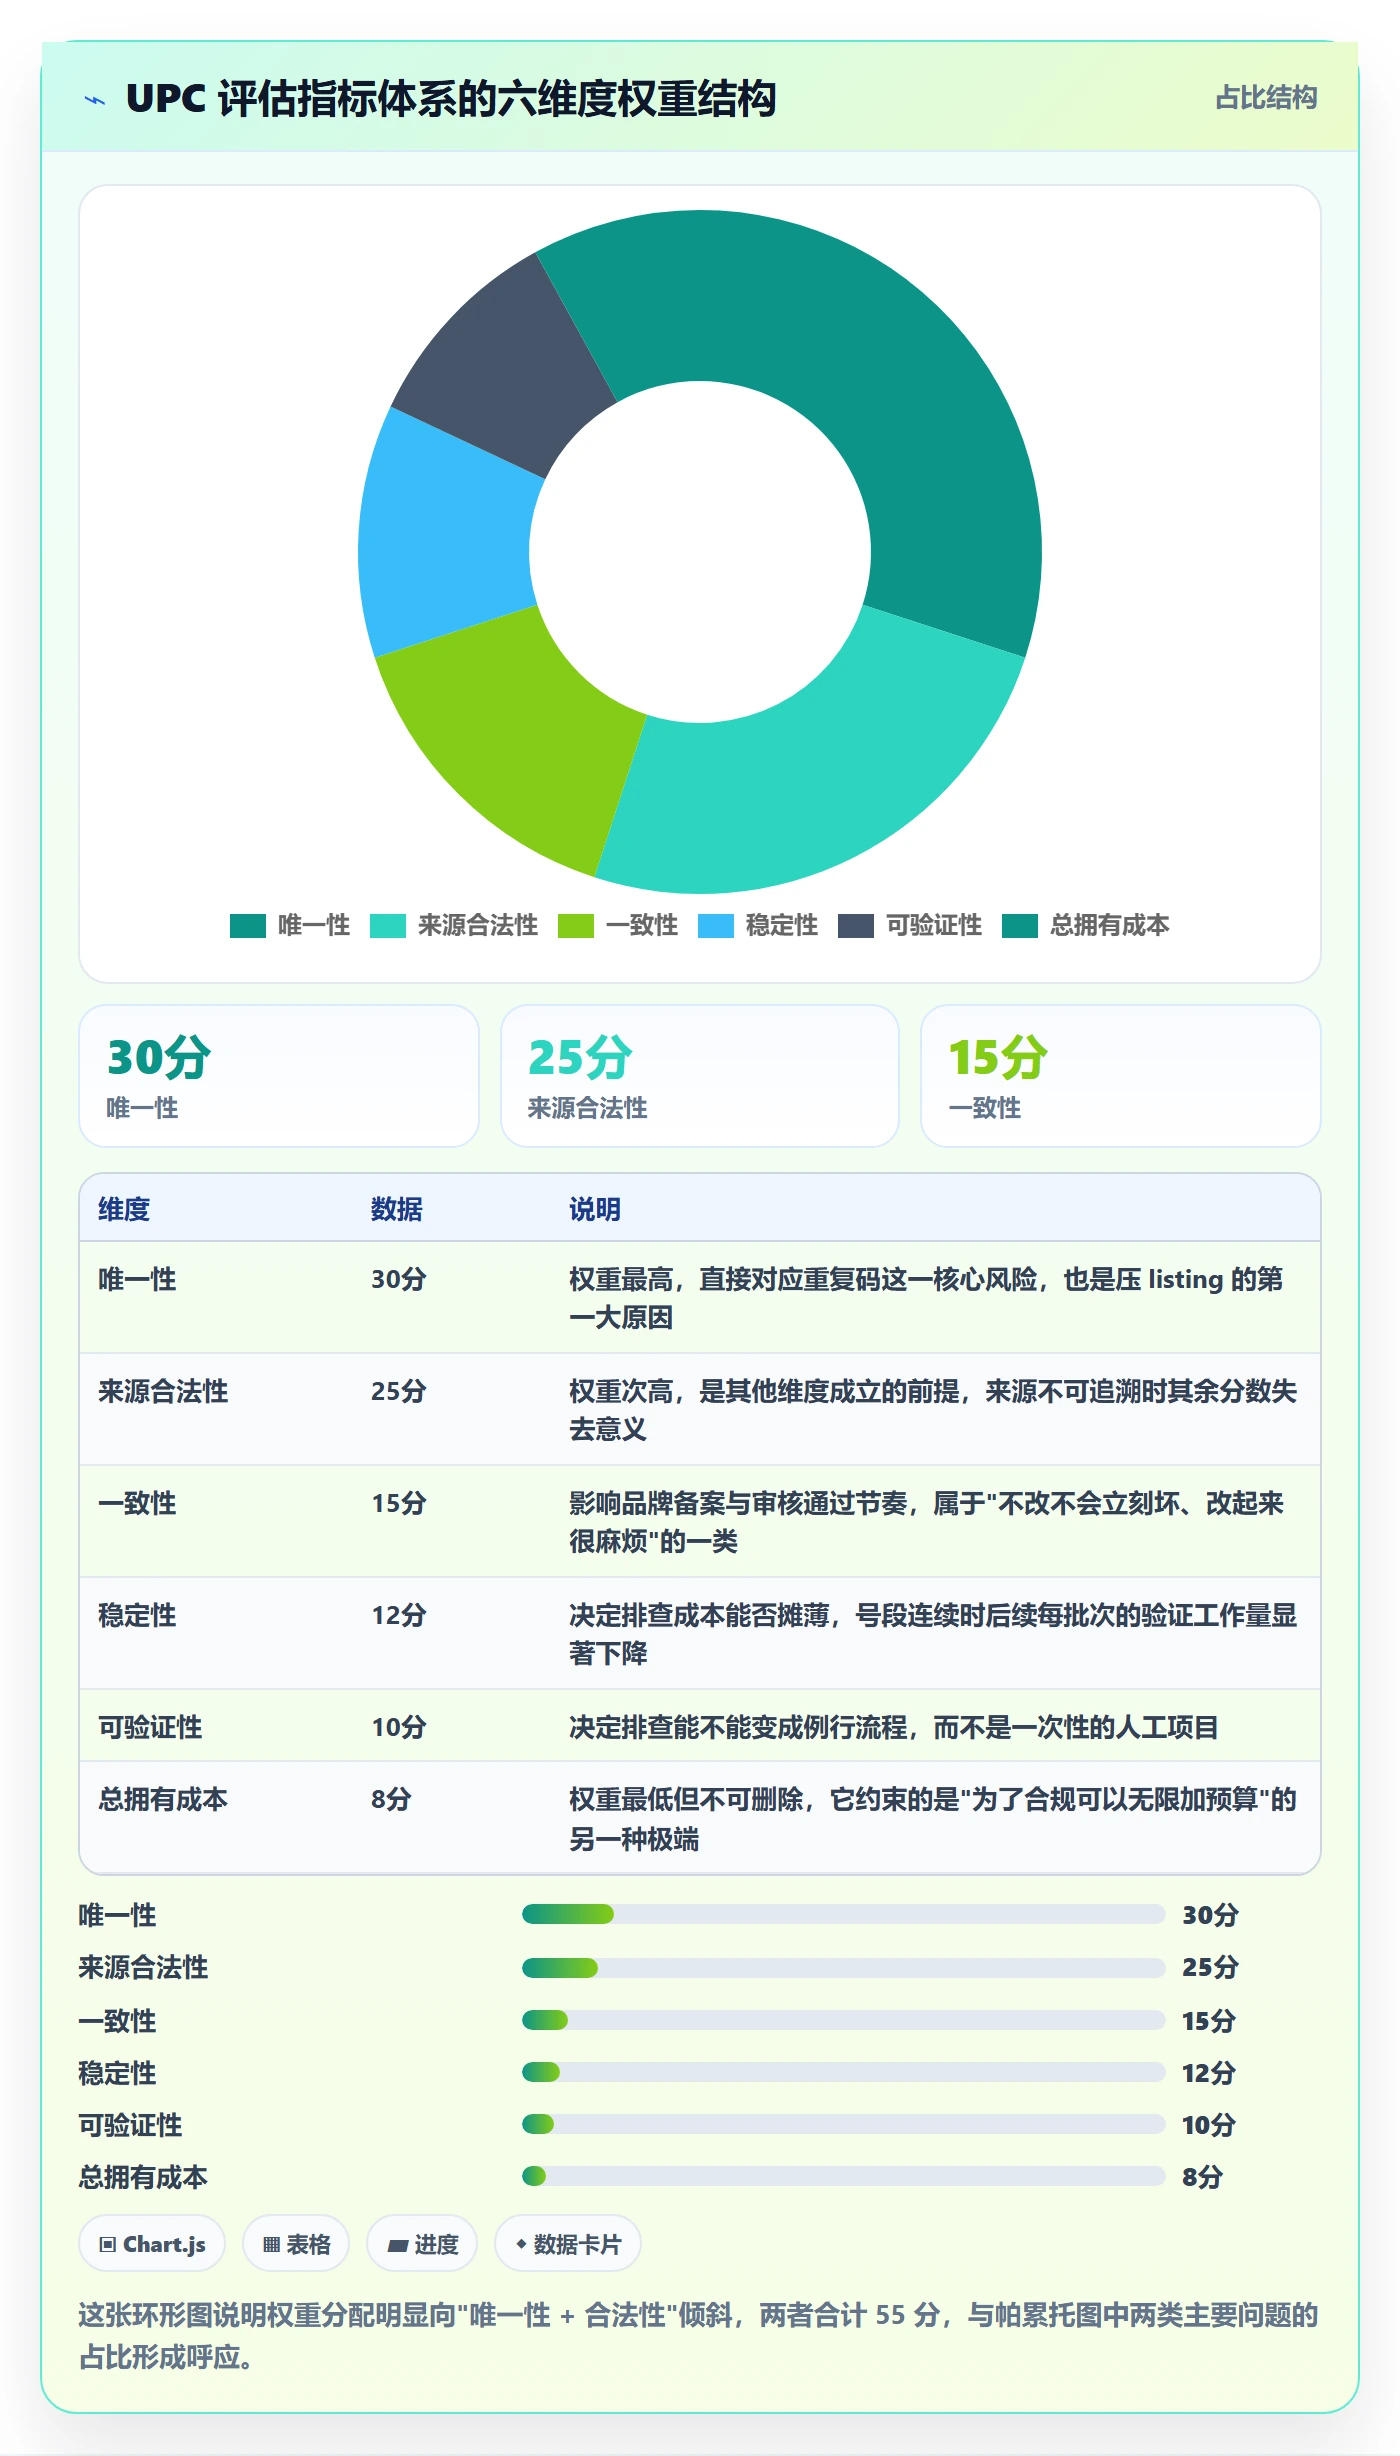Click the 数据 column header
Screen dimensions: 1400x2456
pos(397,1209)
